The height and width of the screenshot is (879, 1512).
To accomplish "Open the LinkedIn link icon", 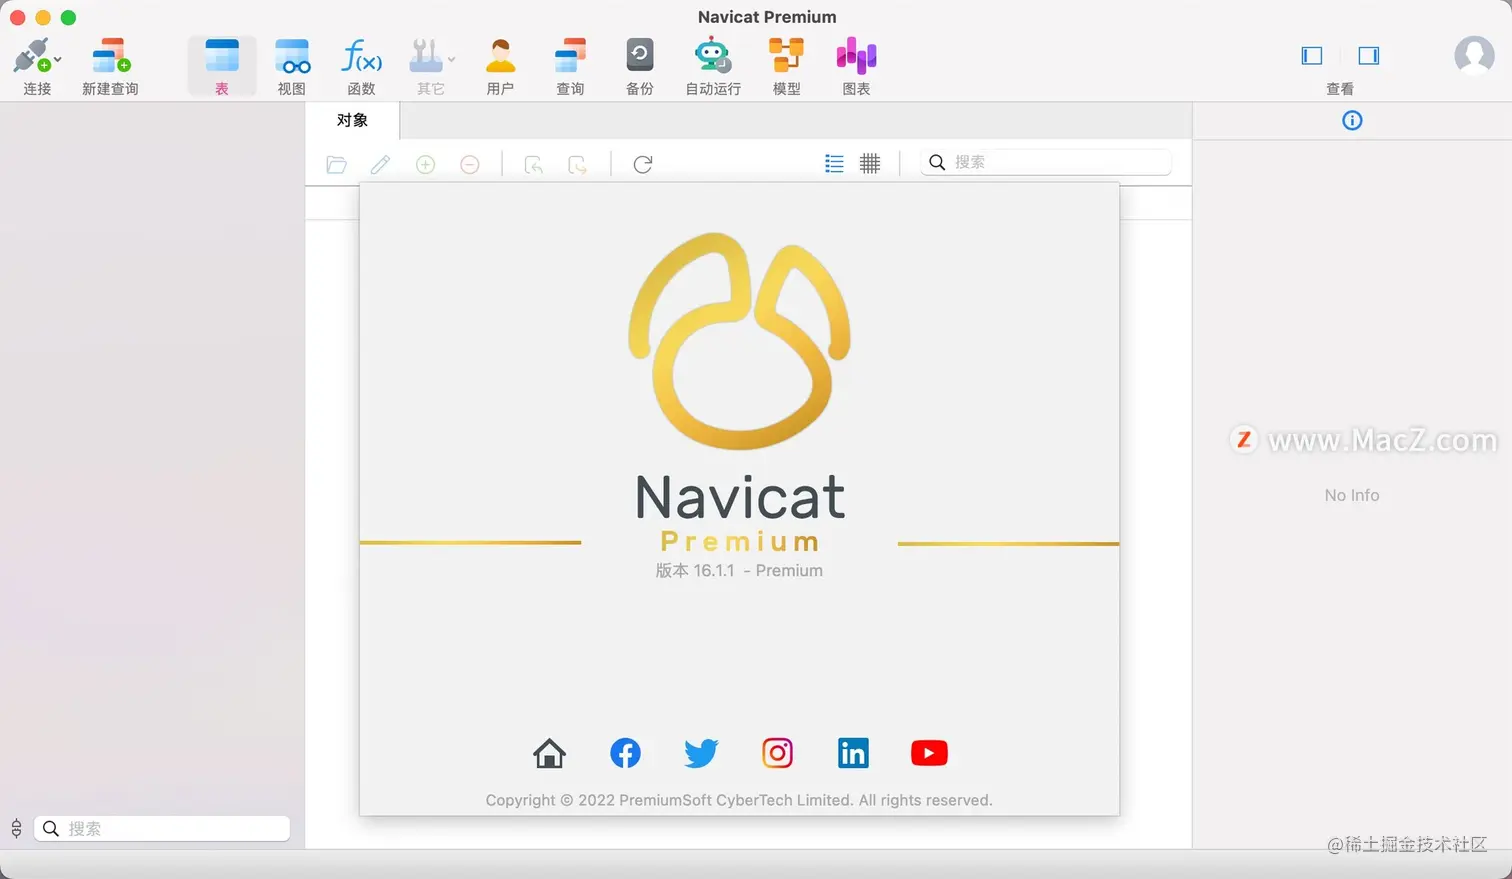I will tap(853, 753).
